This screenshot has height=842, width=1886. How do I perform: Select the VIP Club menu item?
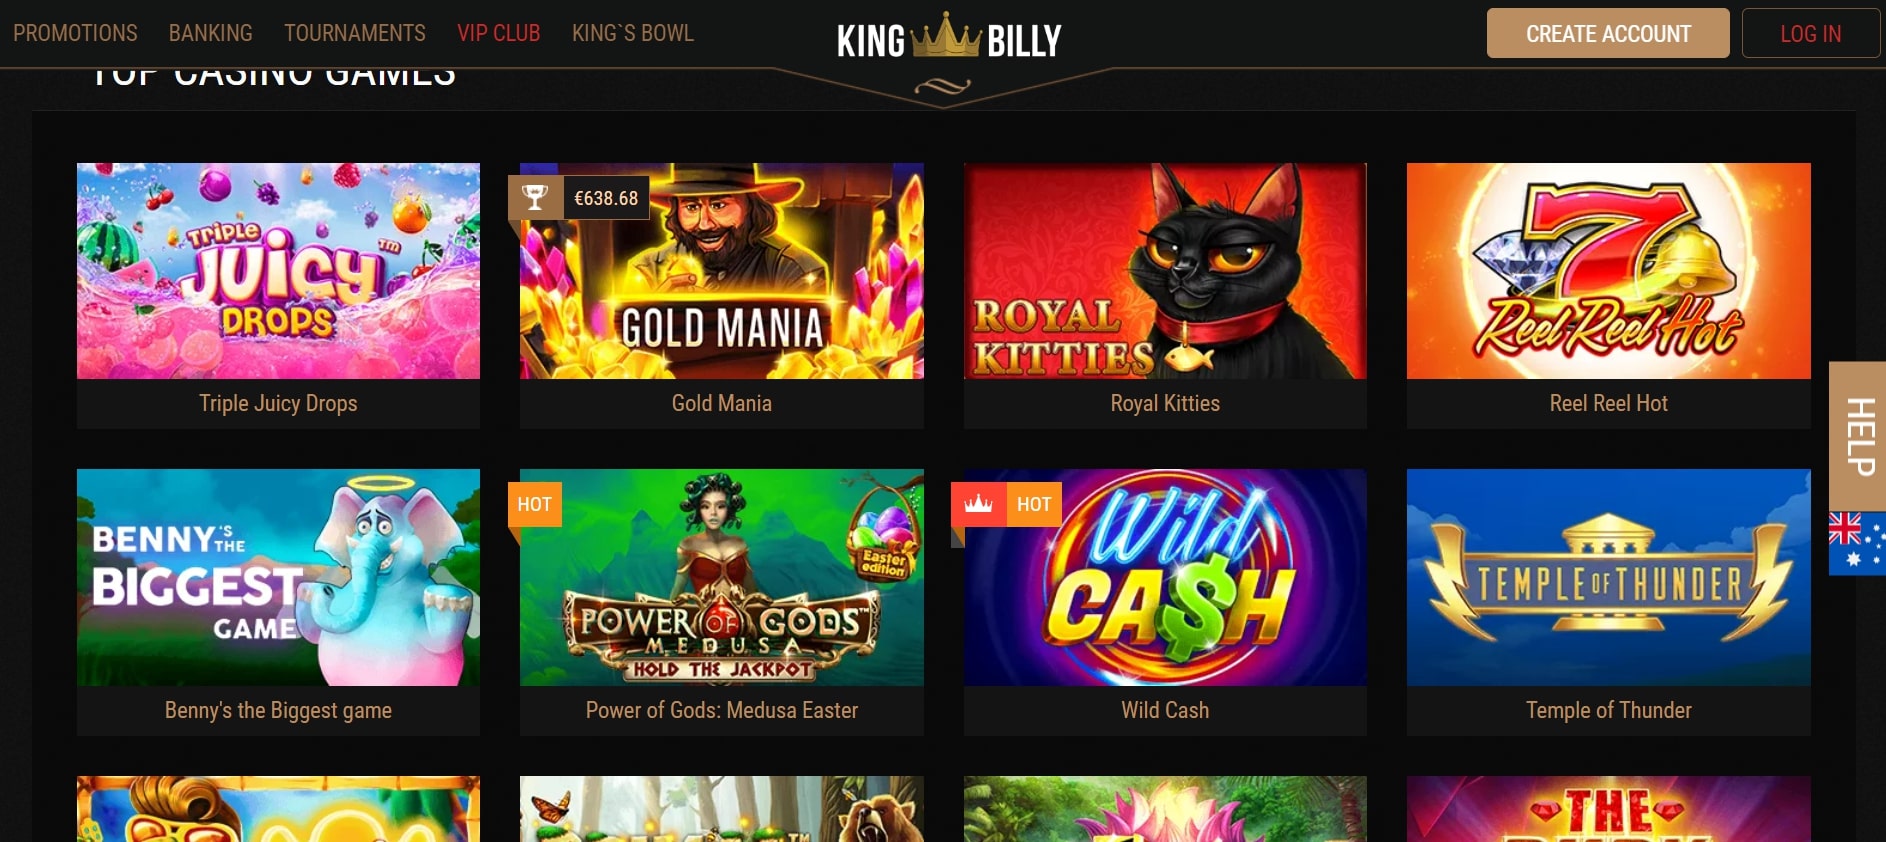499,33
